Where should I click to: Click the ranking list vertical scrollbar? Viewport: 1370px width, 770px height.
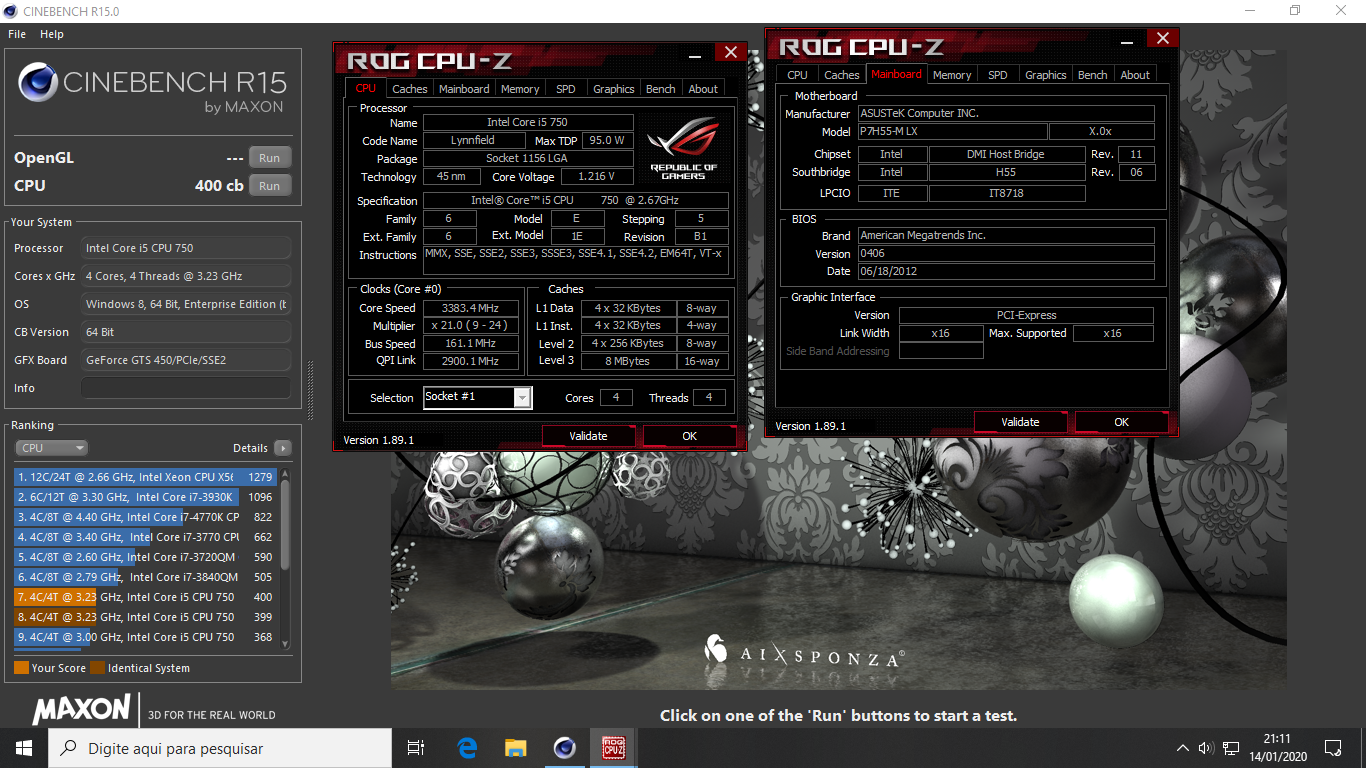pyautogui.click(x=285, y=558)
